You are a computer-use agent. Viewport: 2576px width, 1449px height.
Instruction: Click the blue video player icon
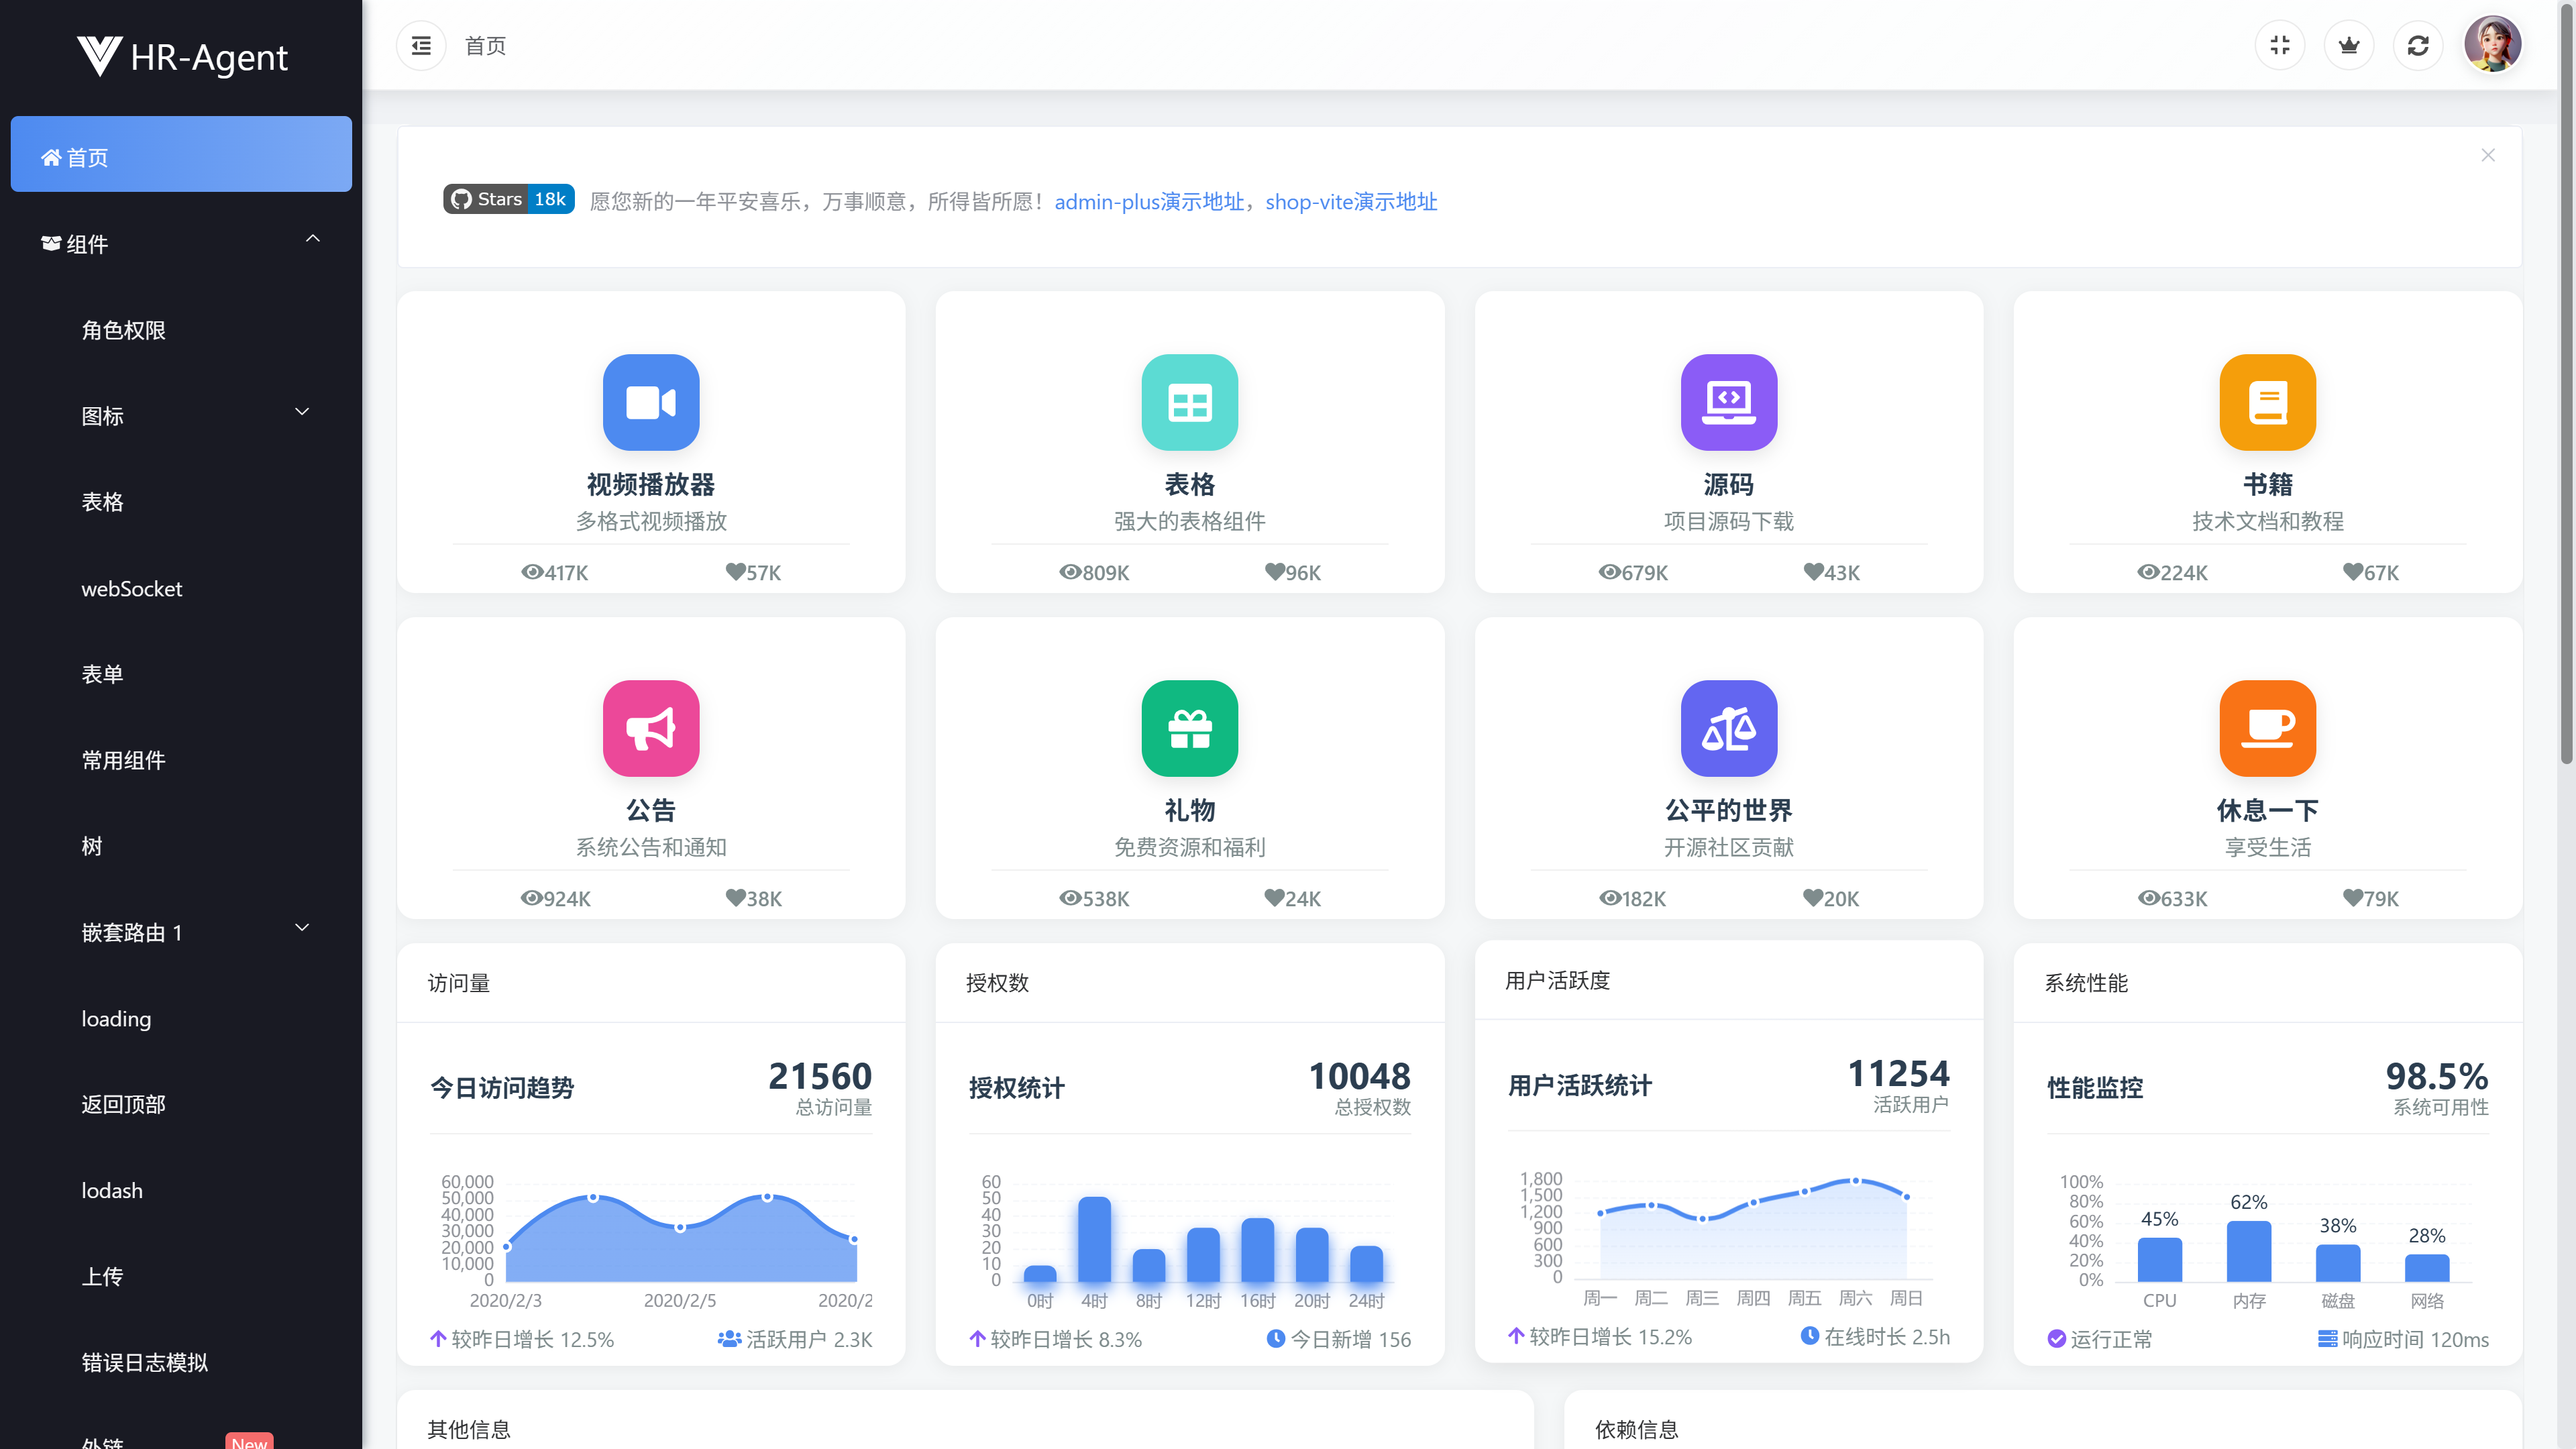tap(651, 402)
